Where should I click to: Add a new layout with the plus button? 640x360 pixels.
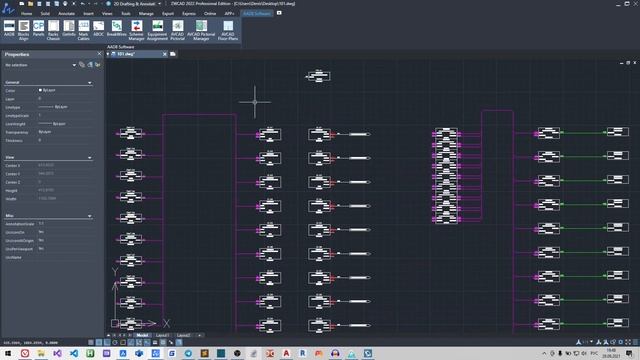pyautogui.click(x=200, y=335)
